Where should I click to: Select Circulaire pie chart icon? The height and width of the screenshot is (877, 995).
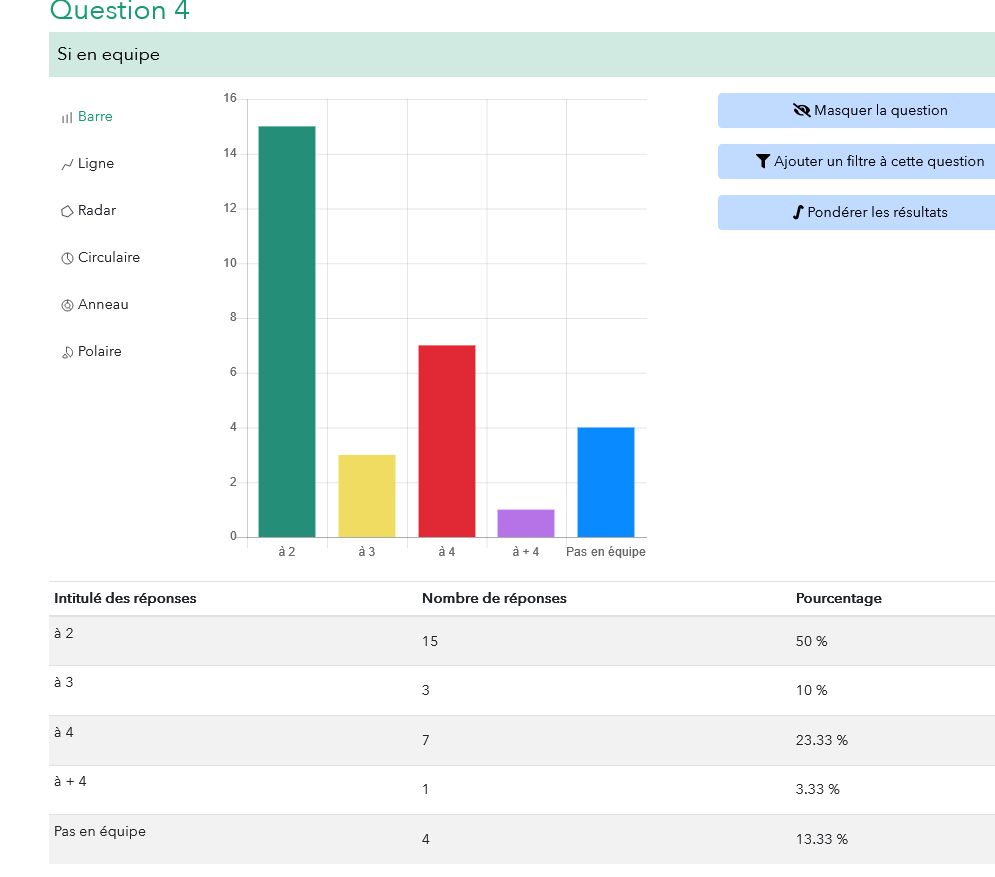coord(67,258)
